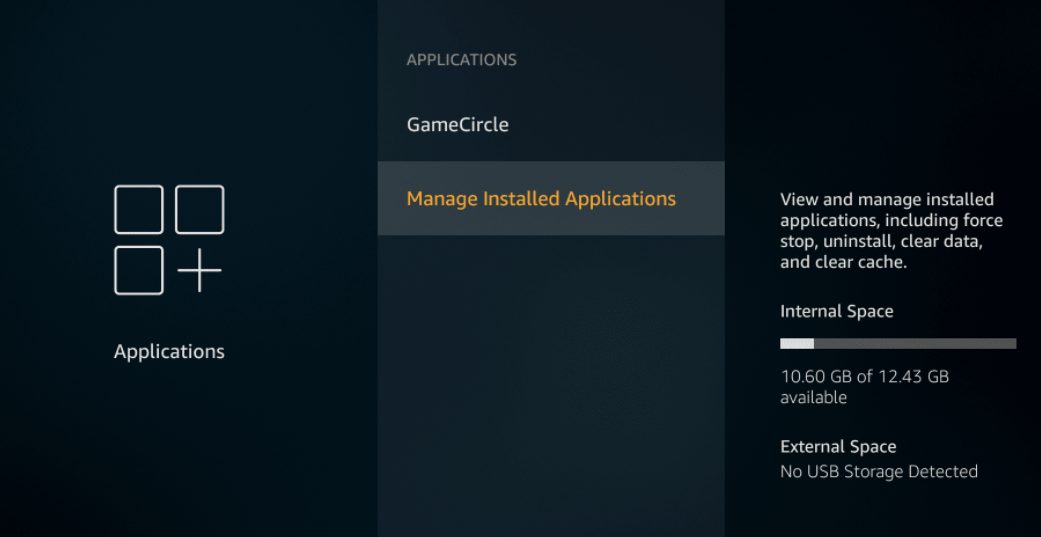Click the "No USB Storage Detected" text

[879, 472]
